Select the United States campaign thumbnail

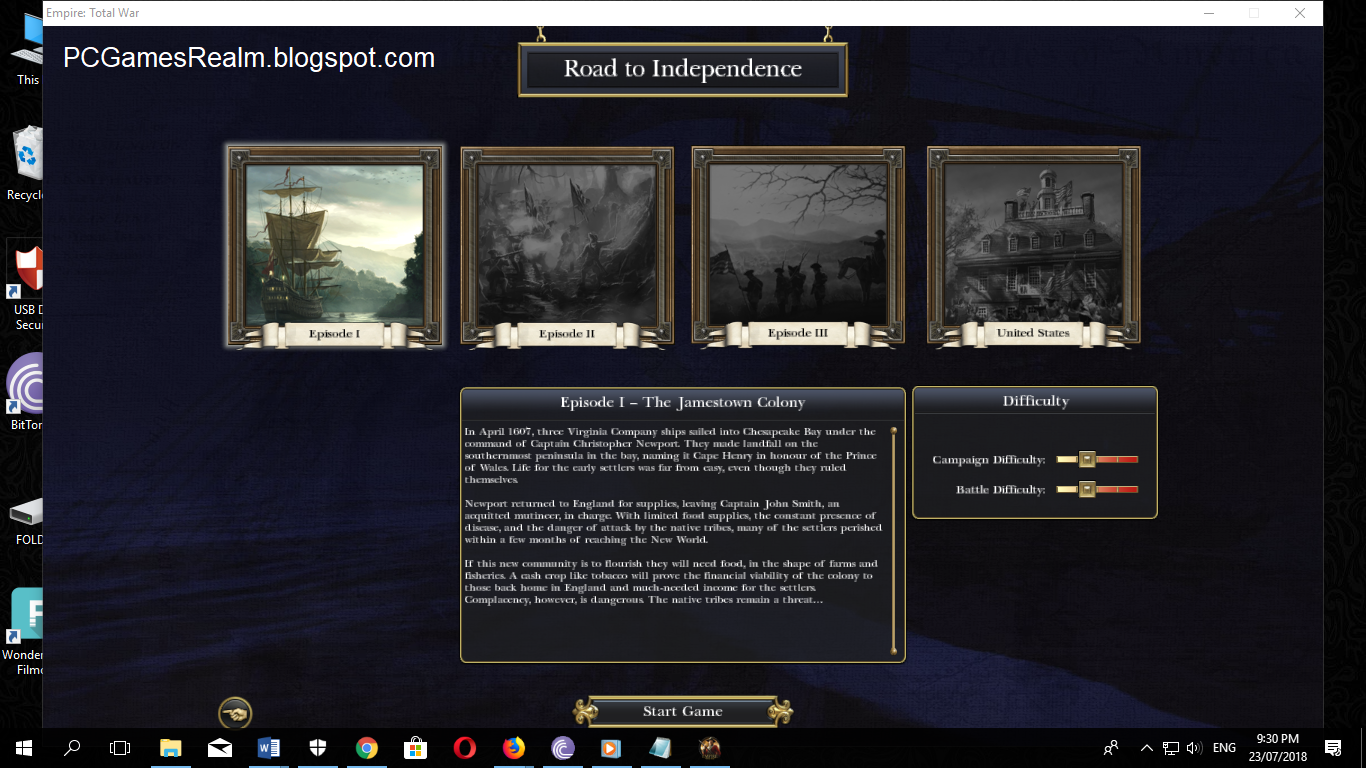click(1034, 246)
